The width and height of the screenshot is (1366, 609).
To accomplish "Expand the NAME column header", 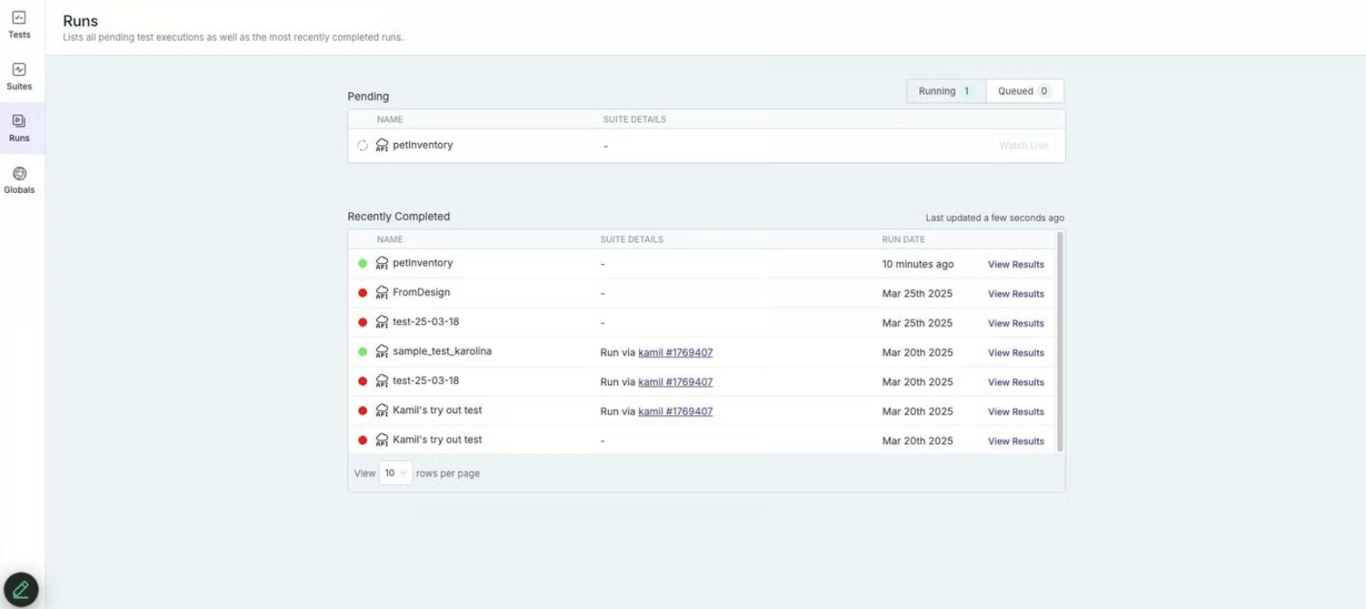I will pos(389,239).
